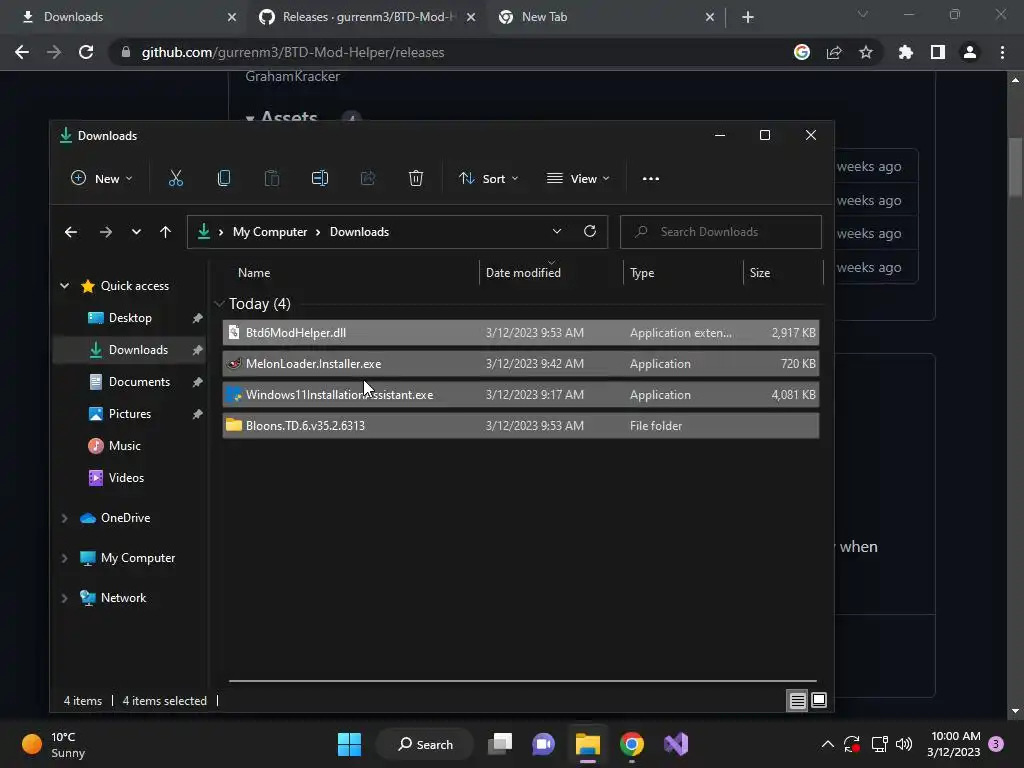
Task: Open Chrome side panel icon
Action: click(938, 52)
